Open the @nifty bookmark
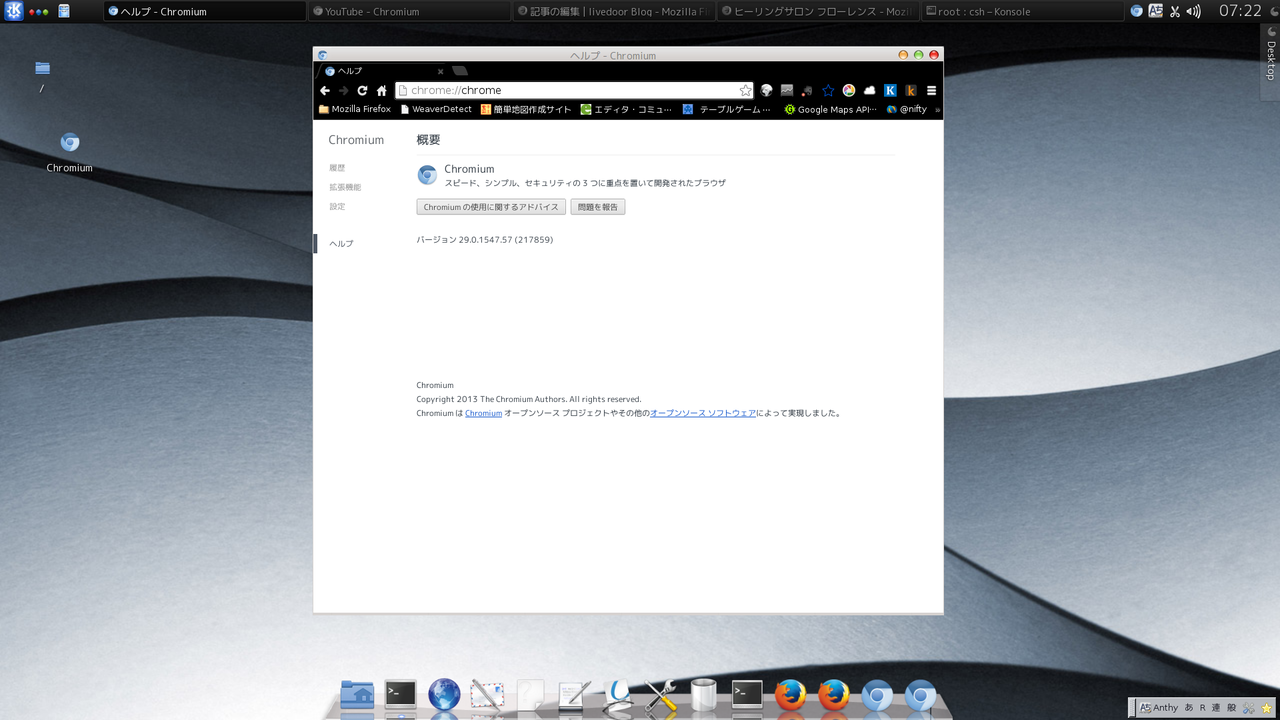The height and width of the screenshot is (720, 1280). tap(906, 109)
